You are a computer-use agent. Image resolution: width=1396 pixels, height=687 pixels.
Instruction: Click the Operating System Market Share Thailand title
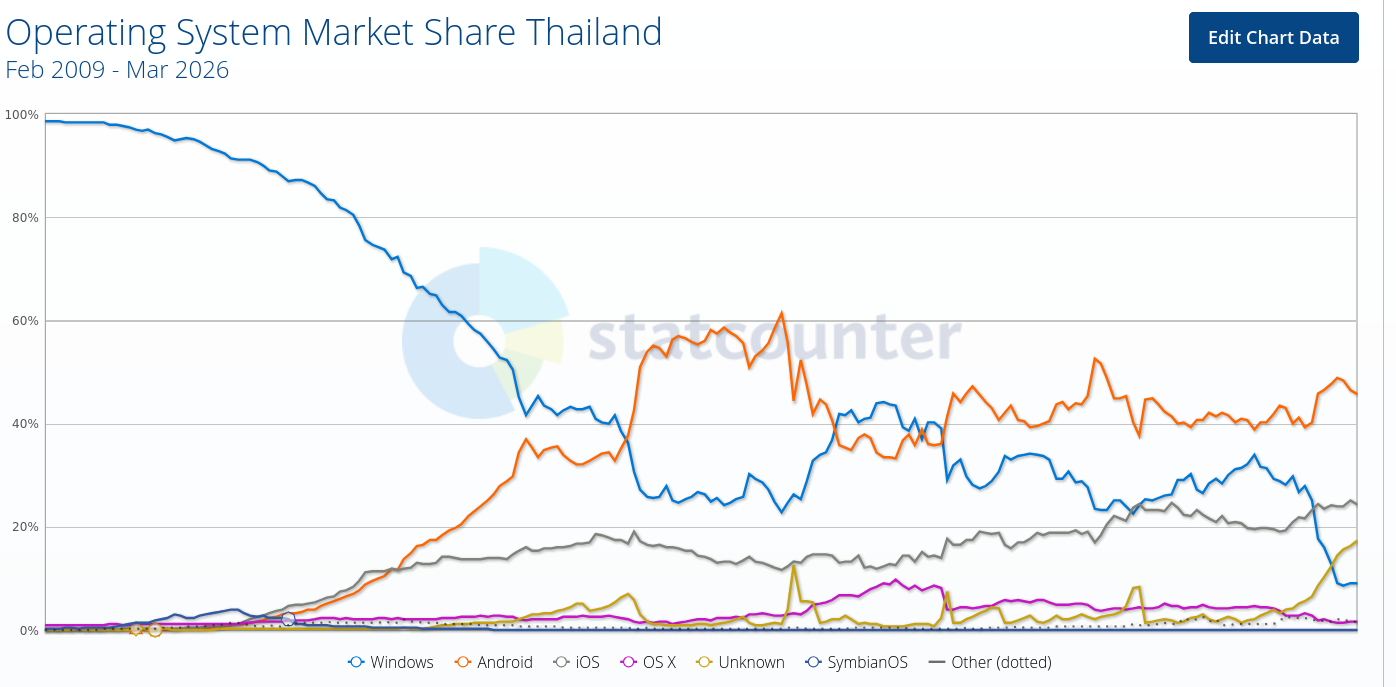click(333, 32)
